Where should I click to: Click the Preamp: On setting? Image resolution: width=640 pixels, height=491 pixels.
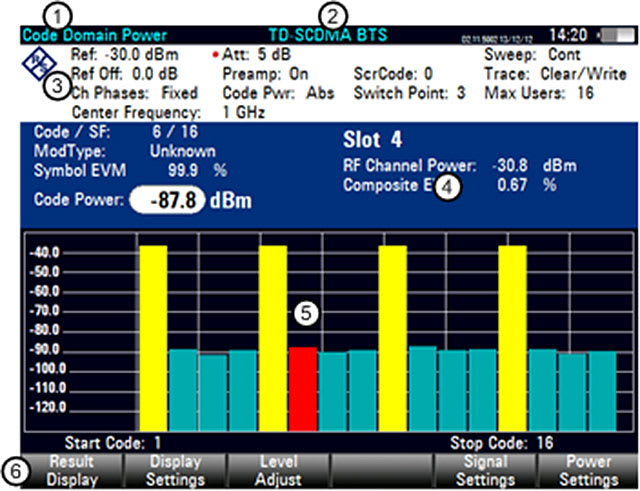click(x=265, y=74)
